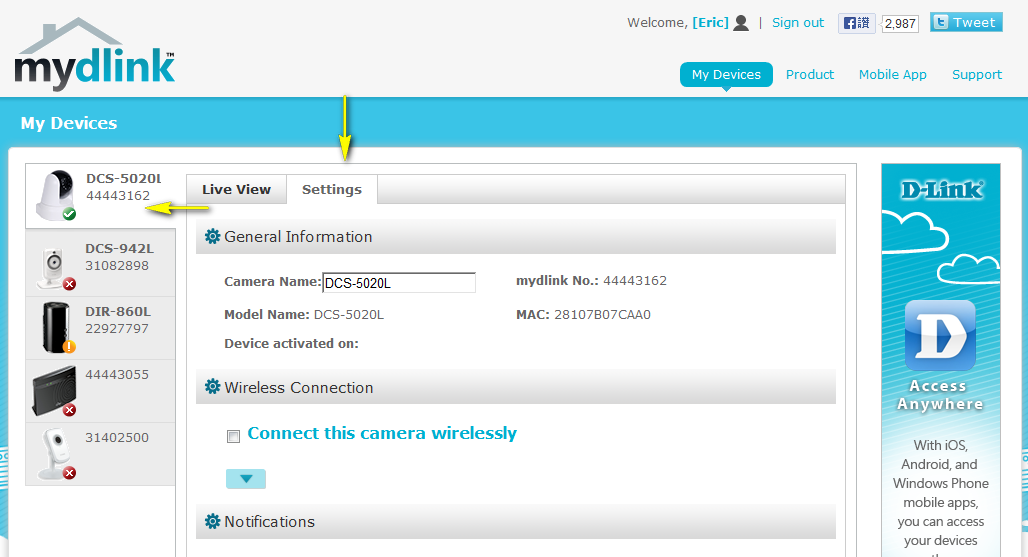Click the My Devices page heading
This screenshot has width=1028, height=557.
[69, 123]
